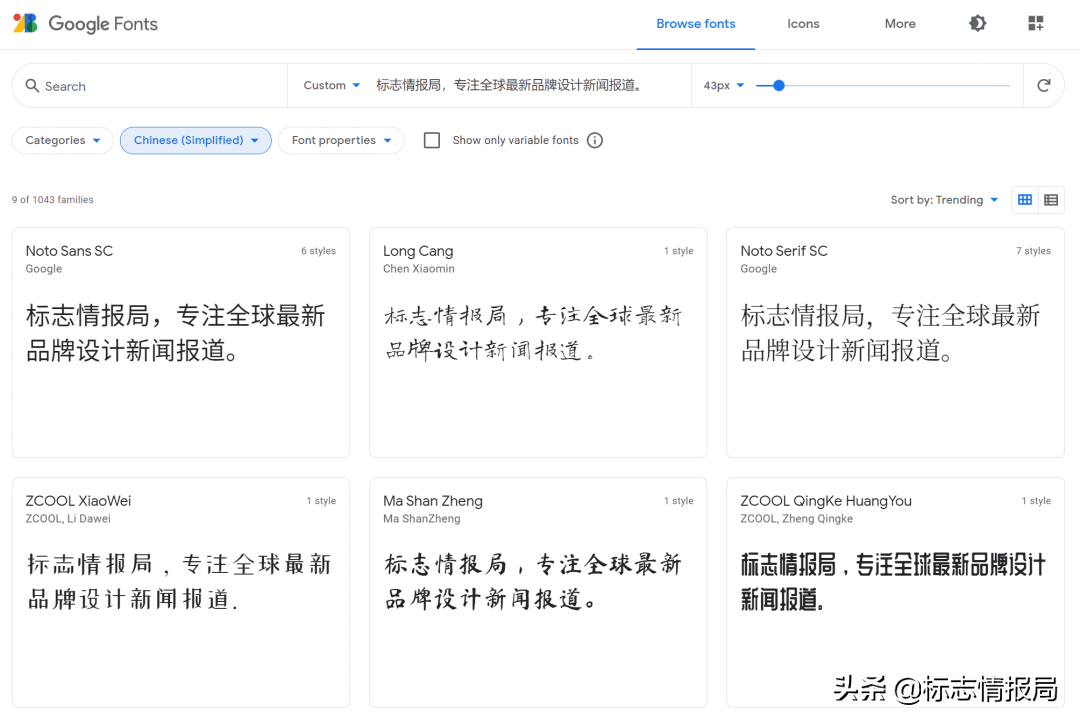Click the font size slider handle
Image resolution: width=1080 pixels, height=724 pixels.
[x=779, y=86]
